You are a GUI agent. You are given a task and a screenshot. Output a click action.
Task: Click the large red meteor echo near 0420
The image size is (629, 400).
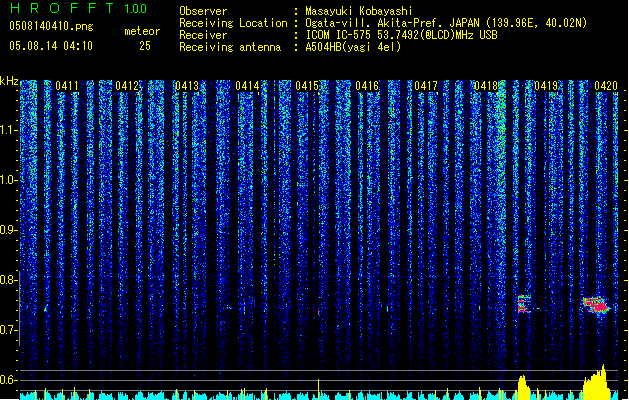pyautogui.click(x=596, y=305)
